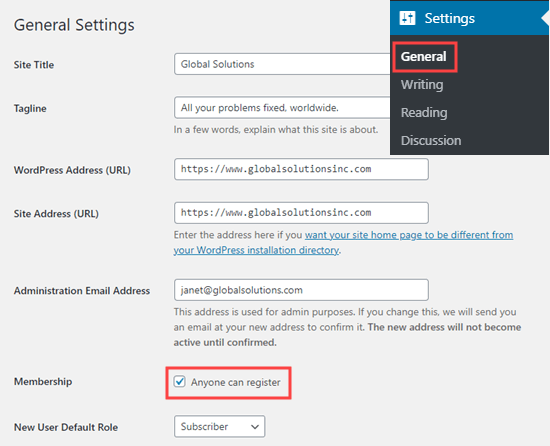The image size is (550, 446).
Task: Click the Tagline text field
Action: 282,108
